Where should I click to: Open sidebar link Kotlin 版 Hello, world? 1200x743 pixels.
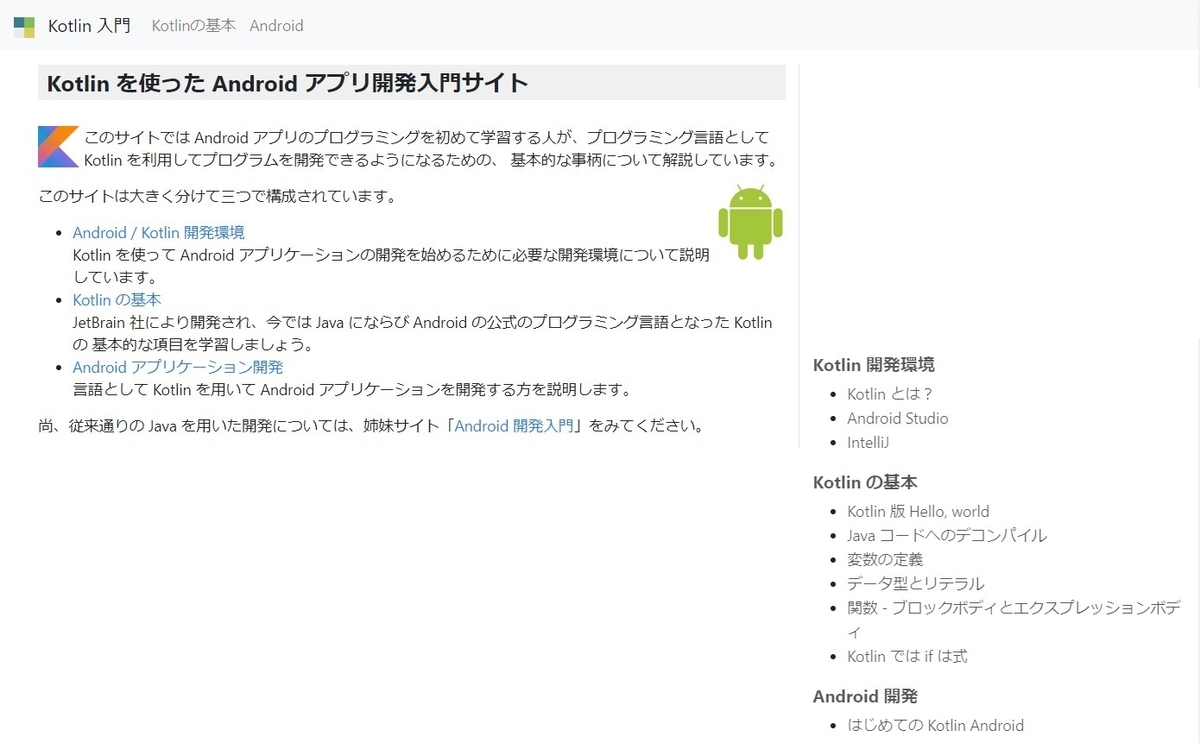coord(918,511)
